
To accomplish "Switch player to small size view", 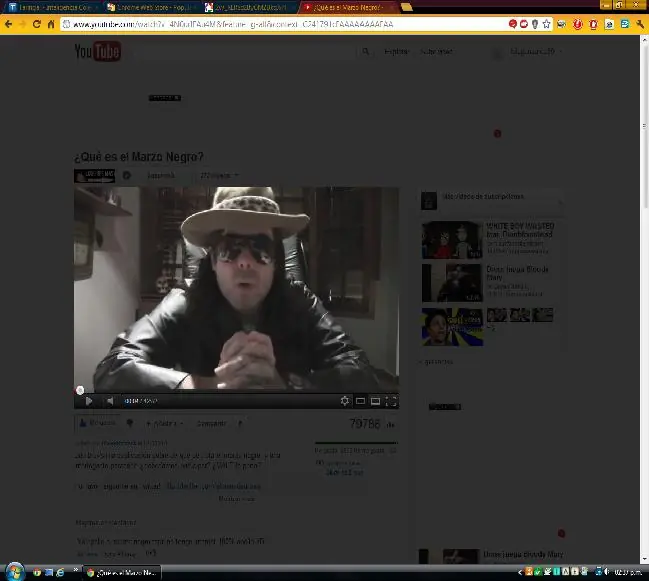I will coord(360,401).
